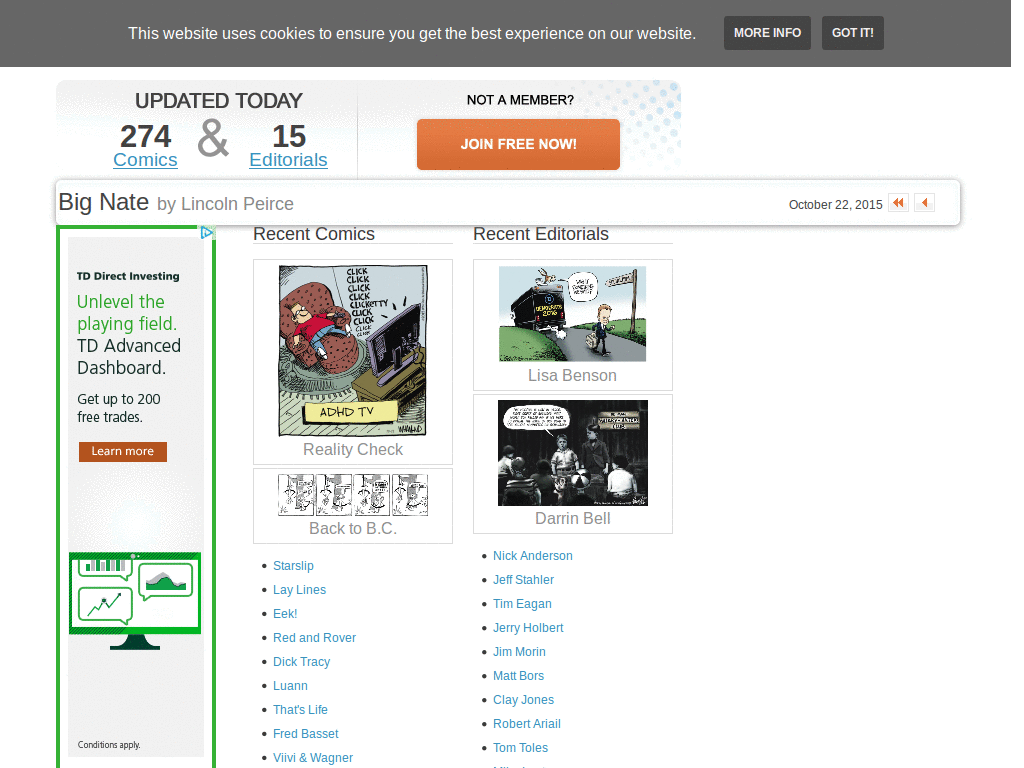
Task: Click the October 22, 2015 date
Action: (835, 204)
